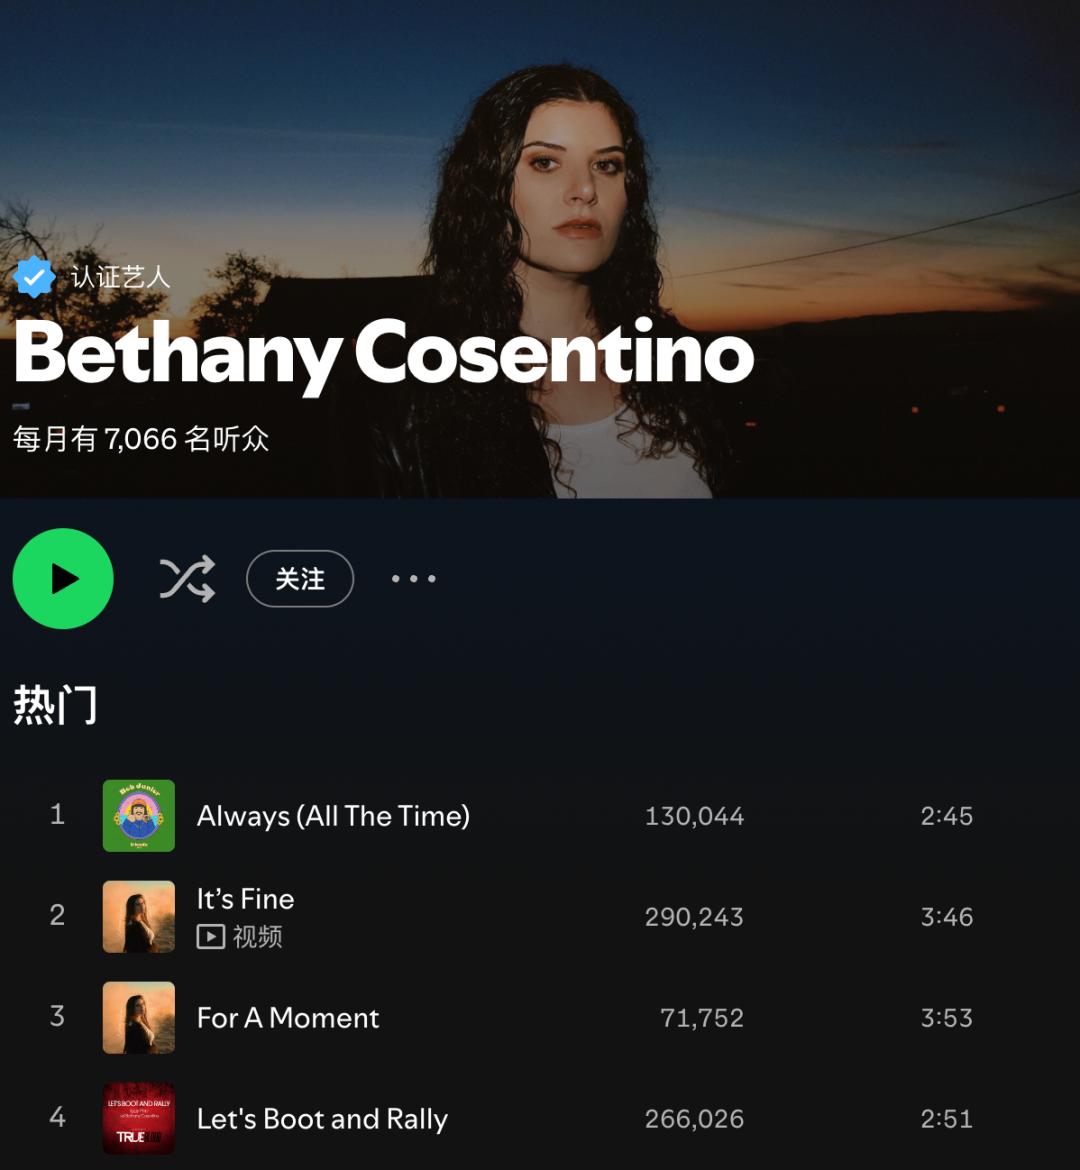Select track number 4 in list

(57, 1117)
